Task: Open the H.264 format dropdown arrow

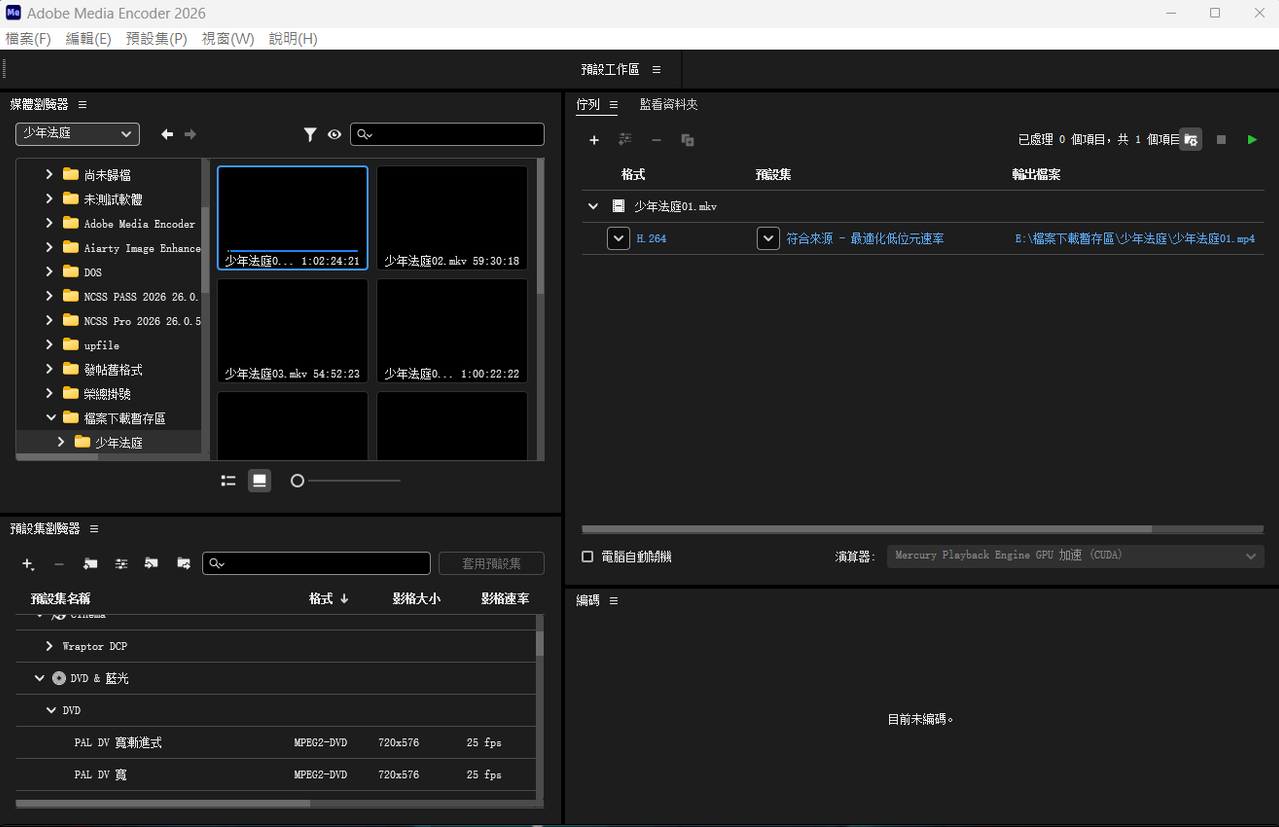Action: 619,239
